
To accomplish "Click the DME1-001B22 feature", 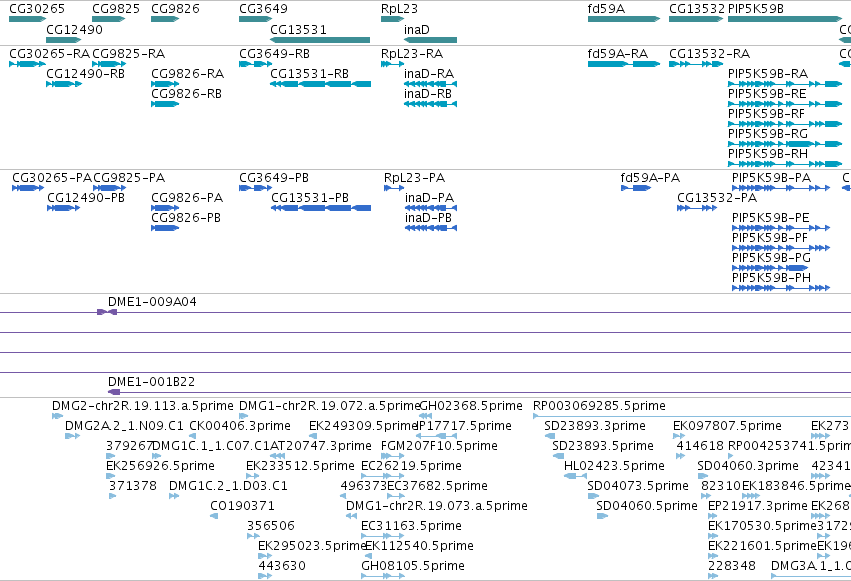I will [x=114, y=392].
